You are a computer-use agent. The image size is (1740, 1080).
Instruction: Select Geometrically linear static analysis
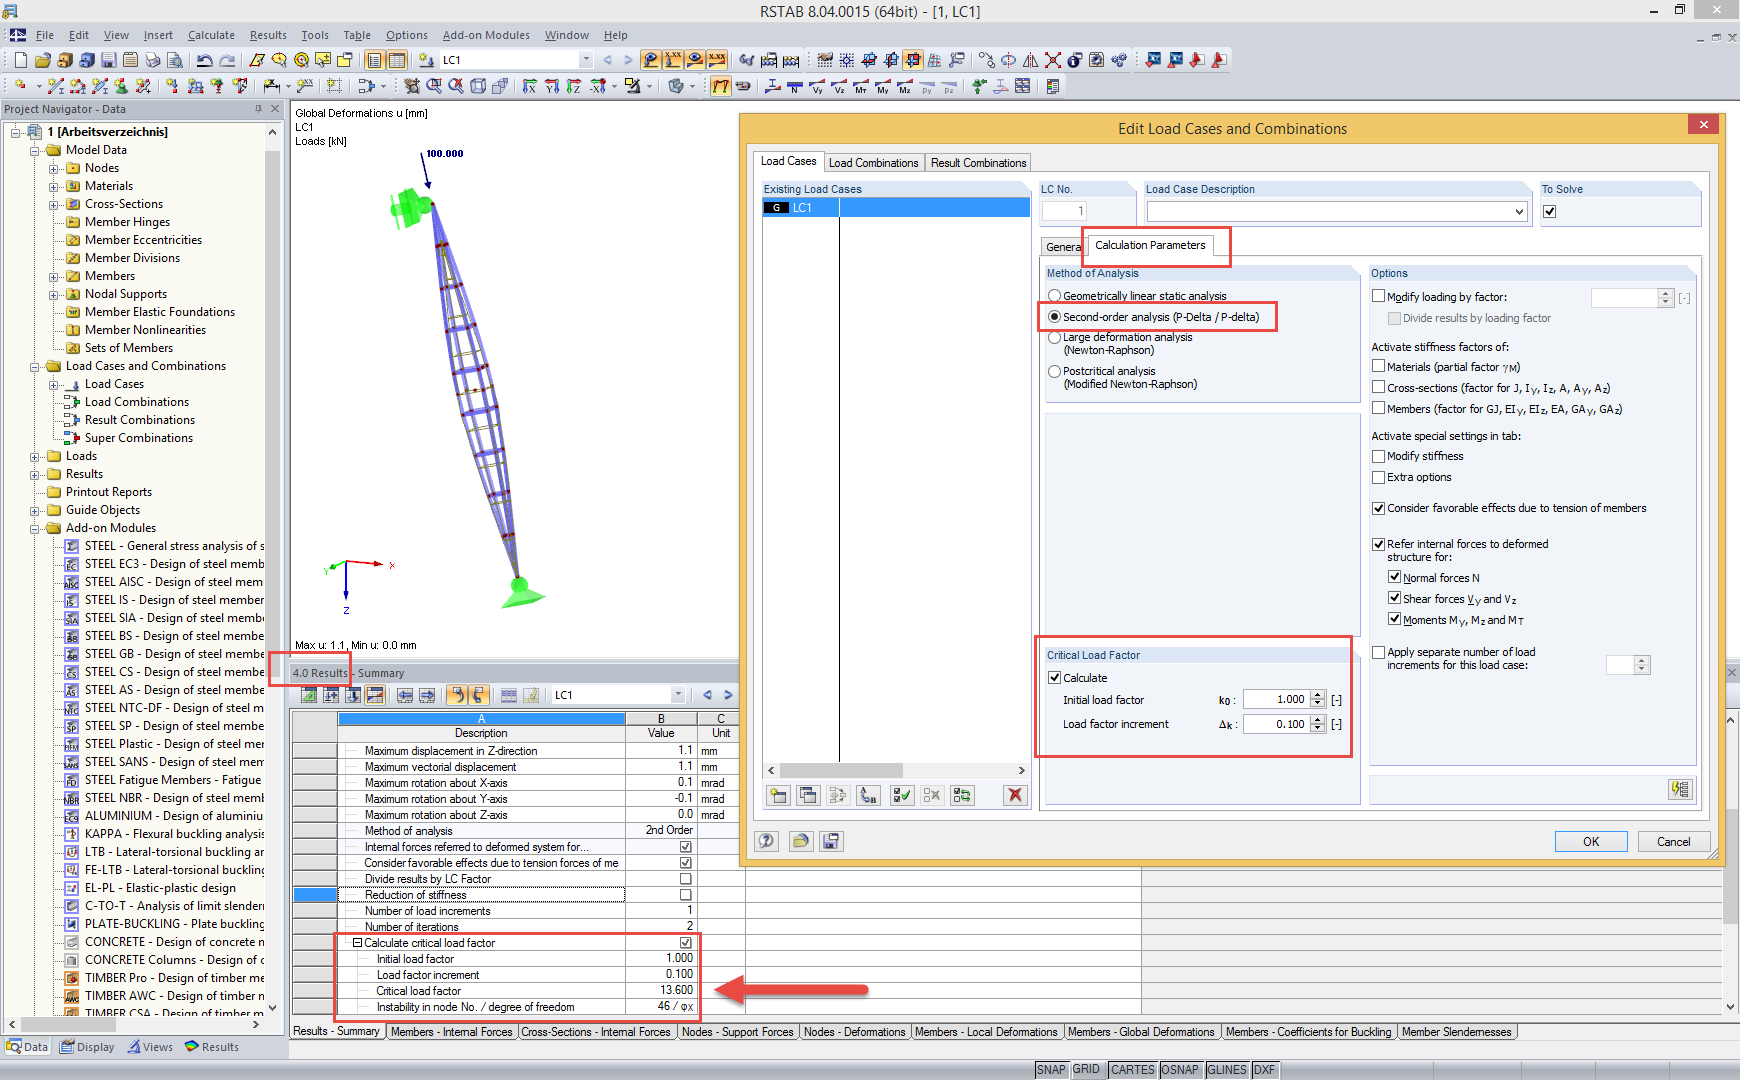1054,296
